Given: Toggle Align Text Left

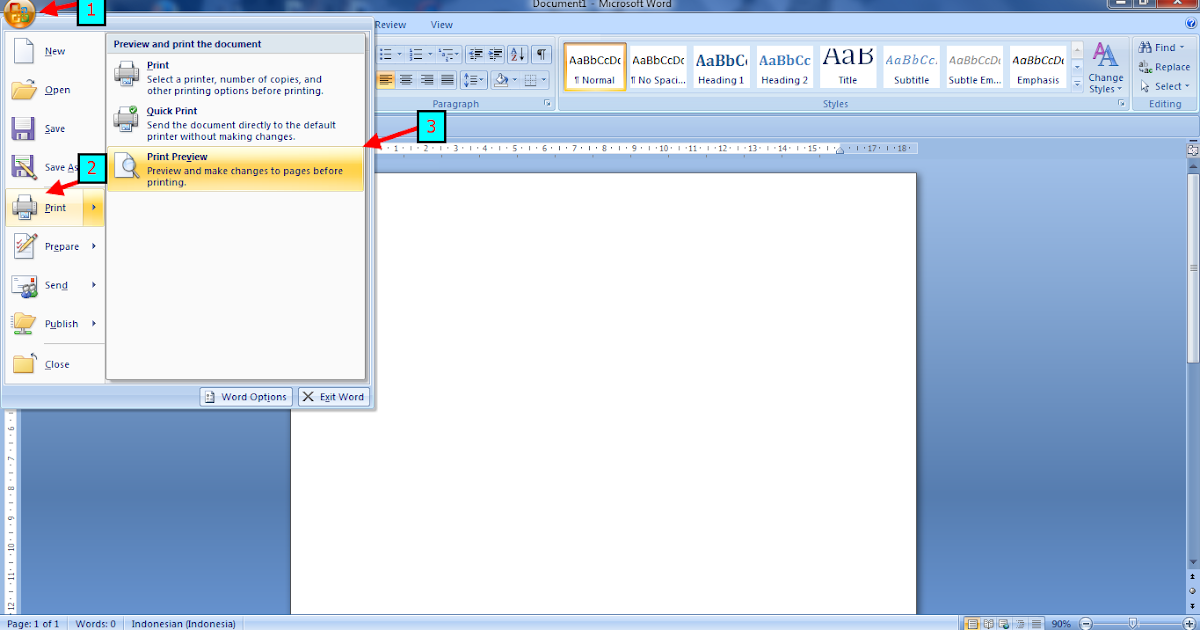Looking at the screenshot, I should [x=386, y=80].
